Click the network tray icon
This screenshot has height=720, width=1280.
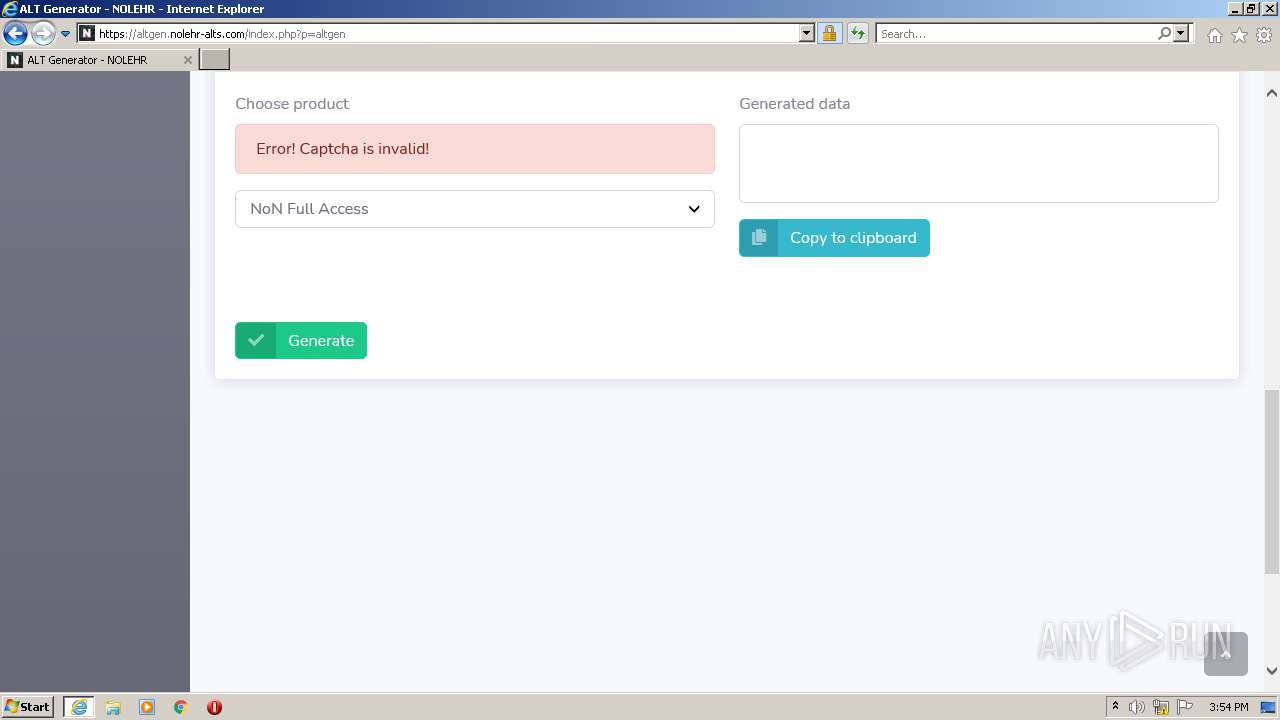tap(1161, 707)
